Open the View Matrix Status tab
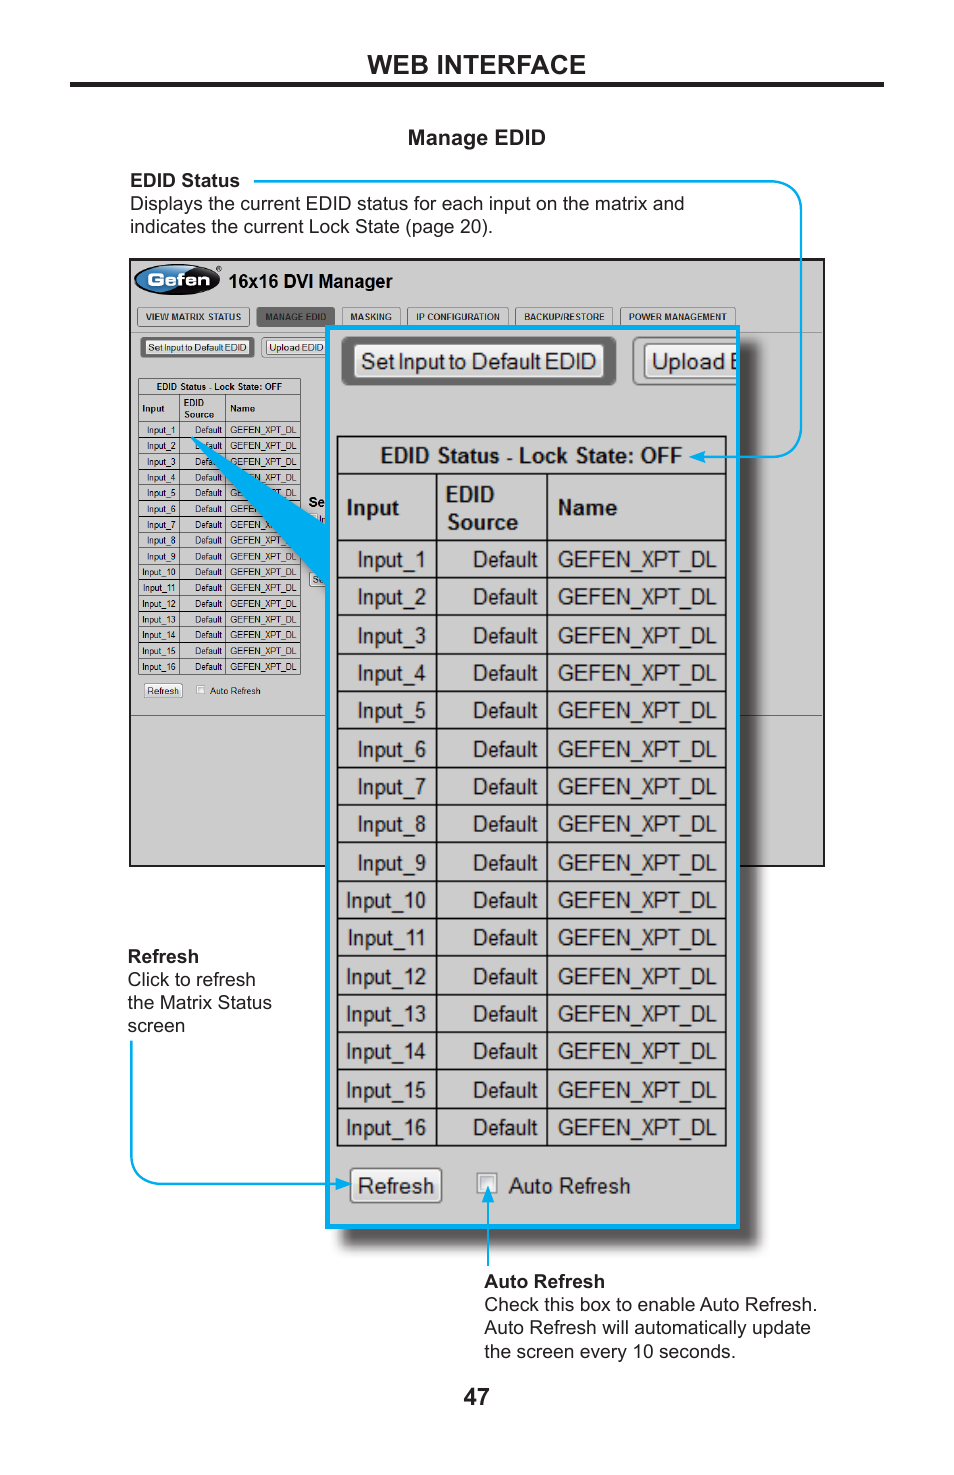The height and width of the screenshot is (1475, 954). (193, 317)
